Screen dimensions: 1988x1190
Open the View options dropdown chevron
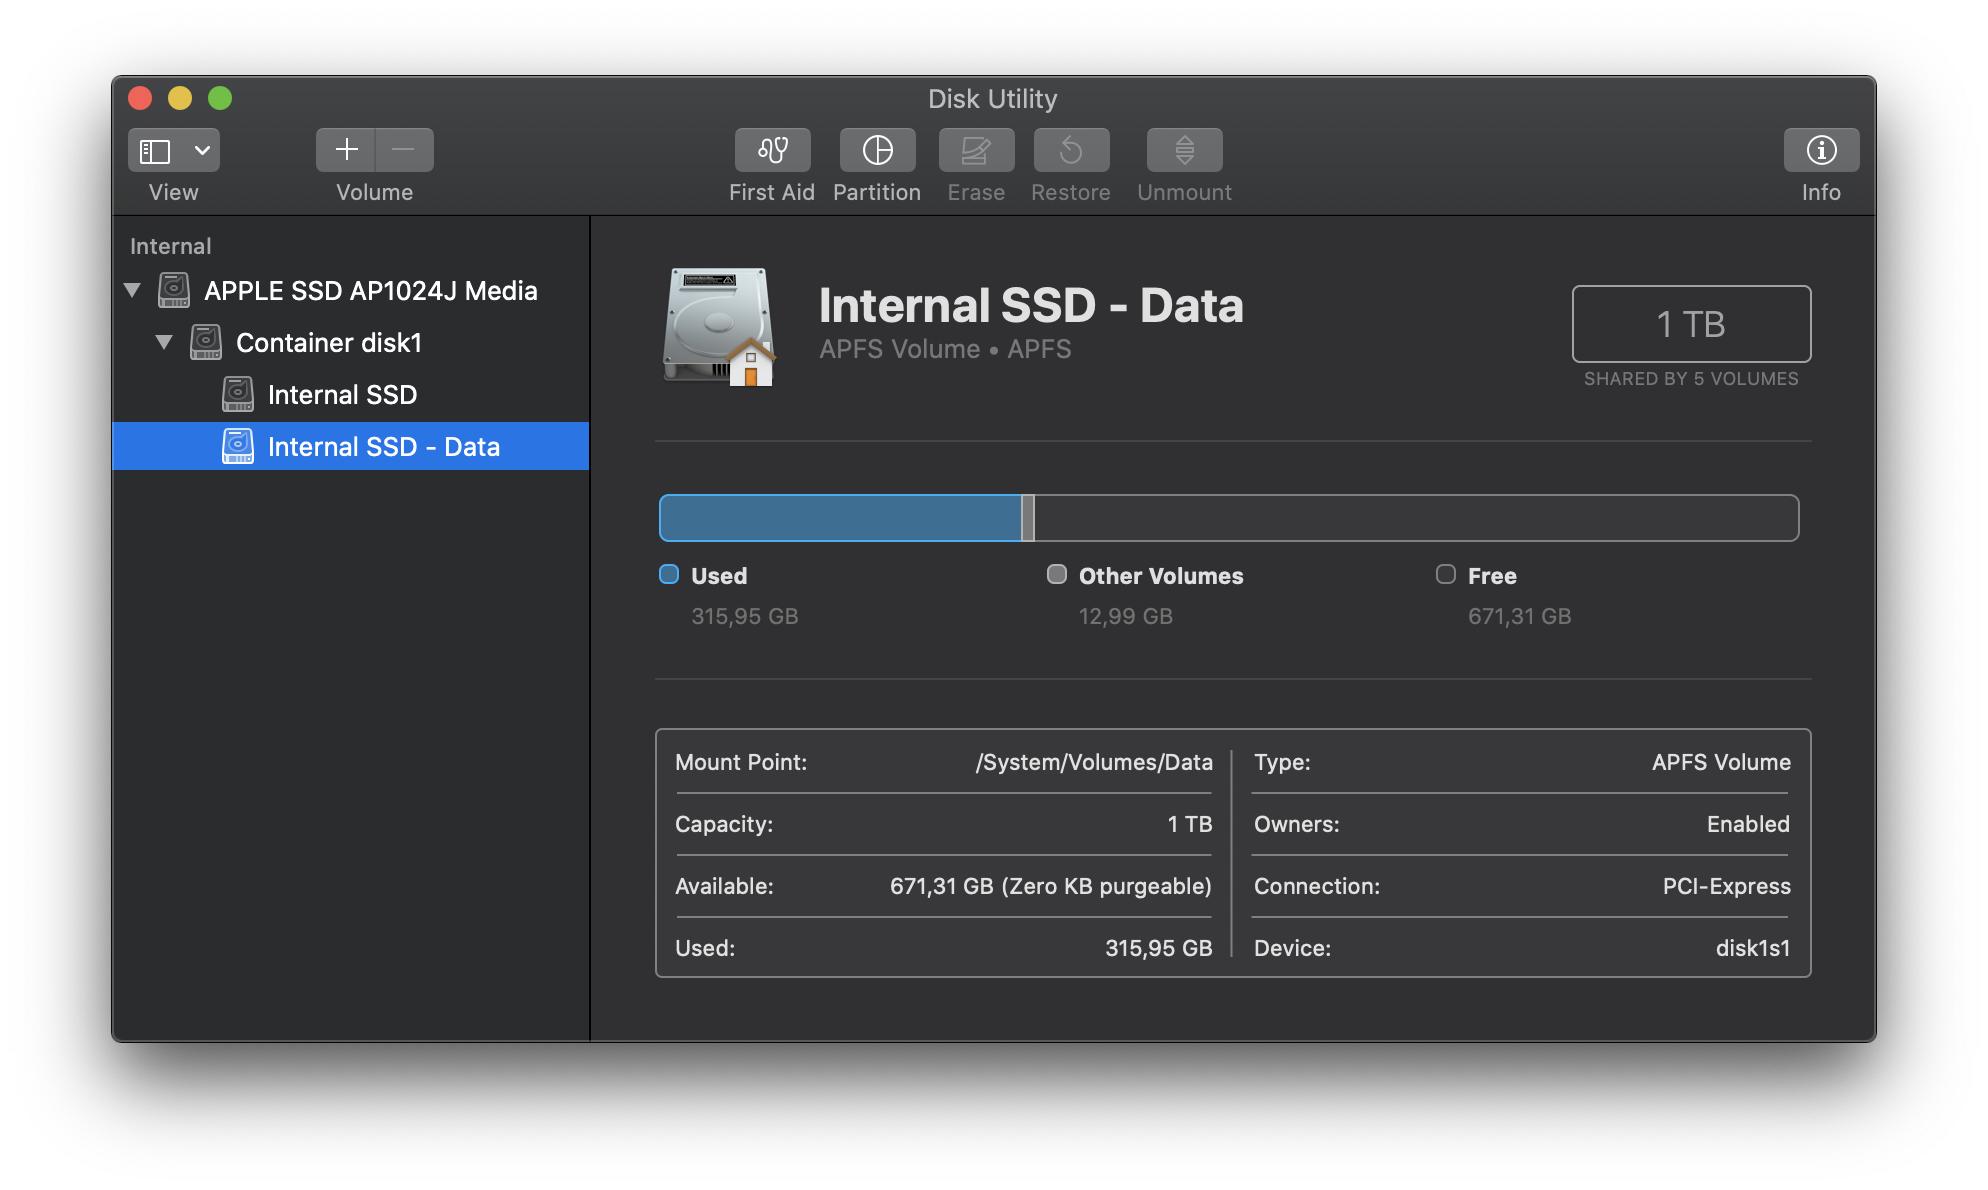point(202,151)
